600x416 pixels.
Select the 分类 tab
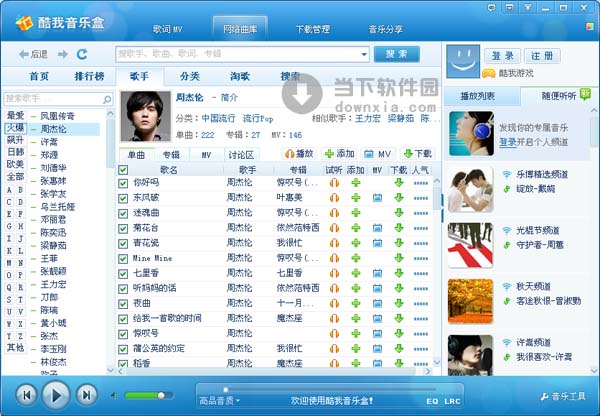[189, 76]
